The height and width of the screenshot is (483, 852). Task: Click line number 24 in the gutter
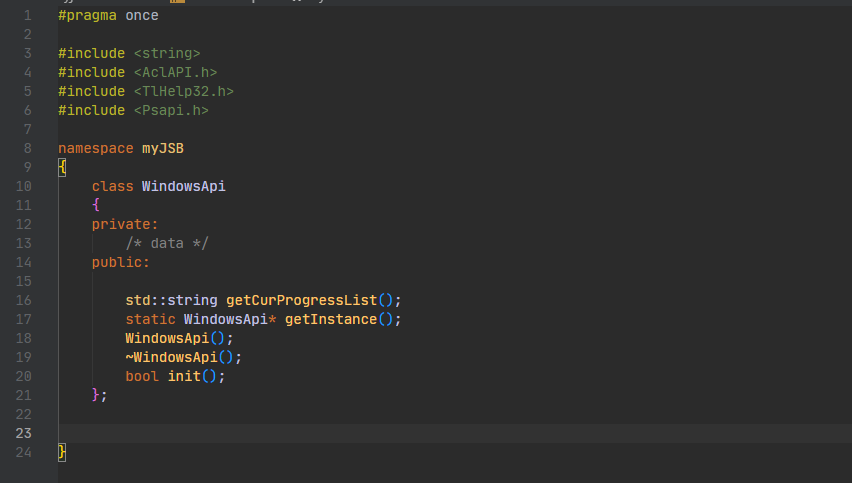[23, 453]
